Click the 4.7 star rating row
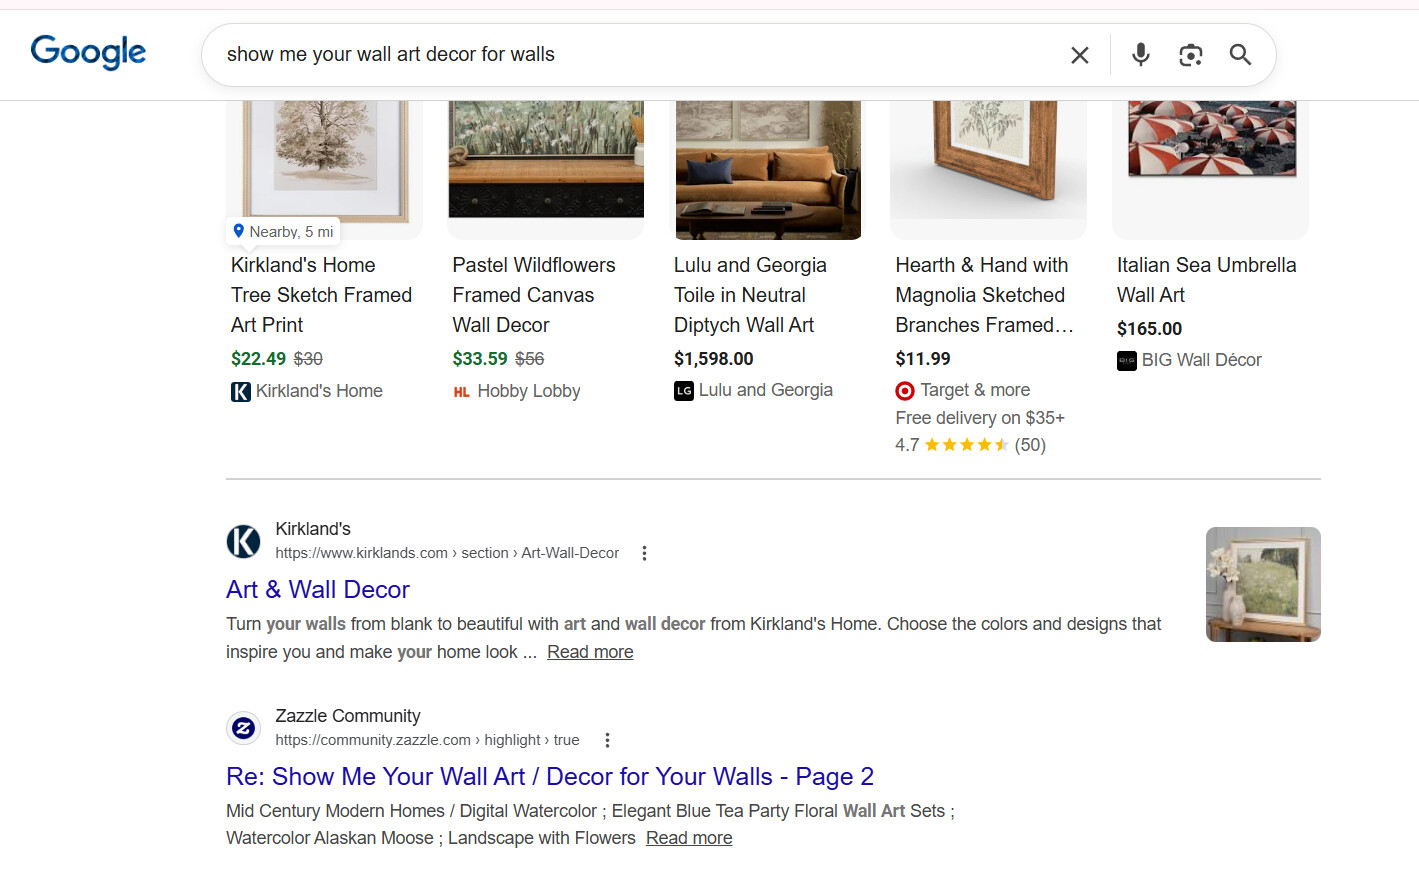This screenshot has width=1419, height=879. pyautogui.click(x=970, y=445)
